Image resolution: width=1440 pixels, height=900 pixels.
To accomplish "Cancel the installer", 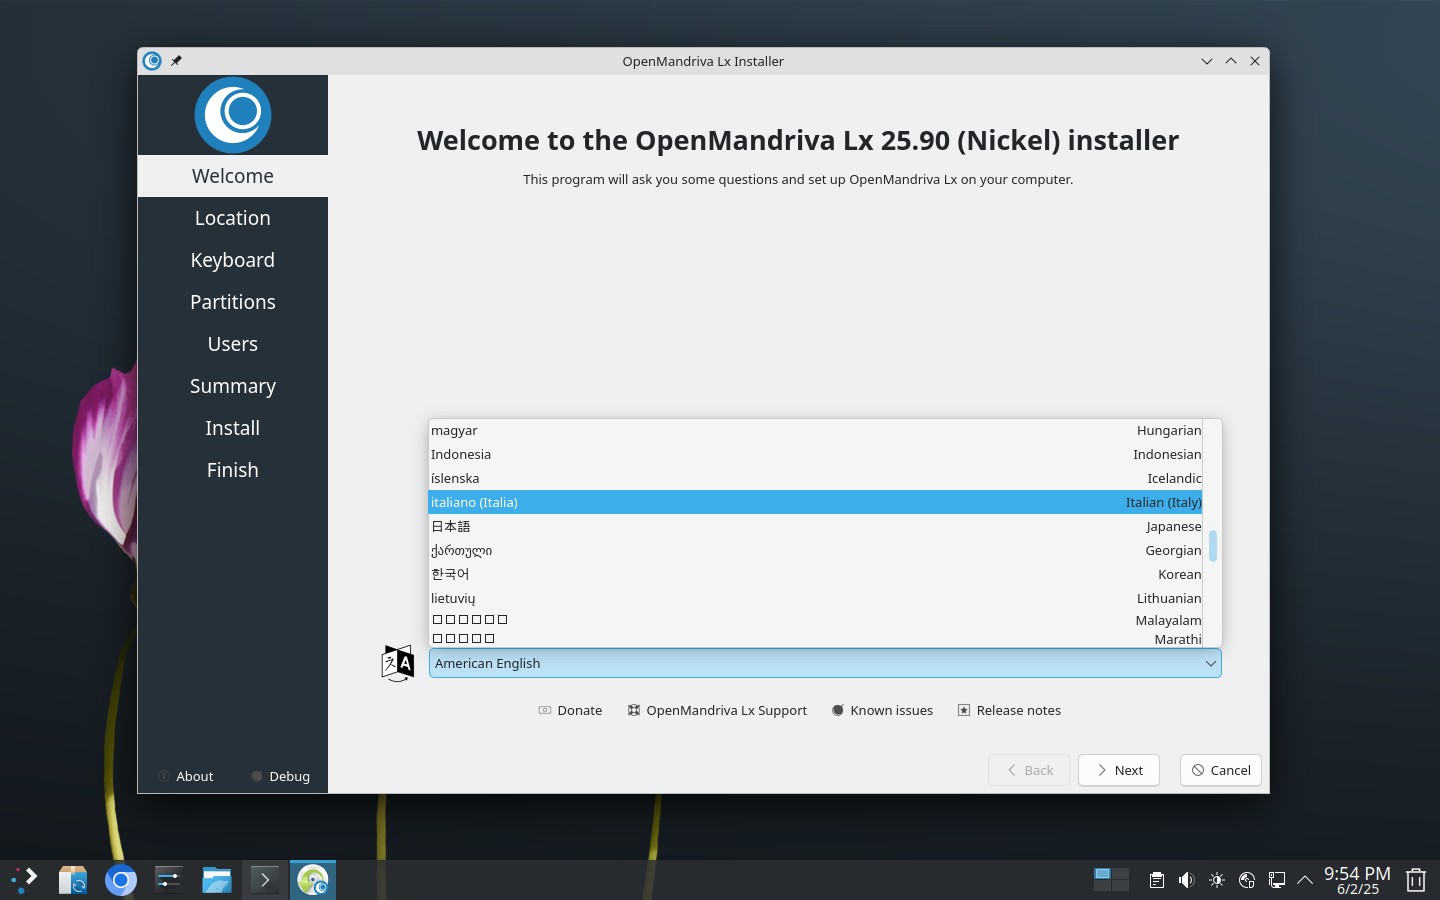I will pyautogui.click(x=1221, y=770).
